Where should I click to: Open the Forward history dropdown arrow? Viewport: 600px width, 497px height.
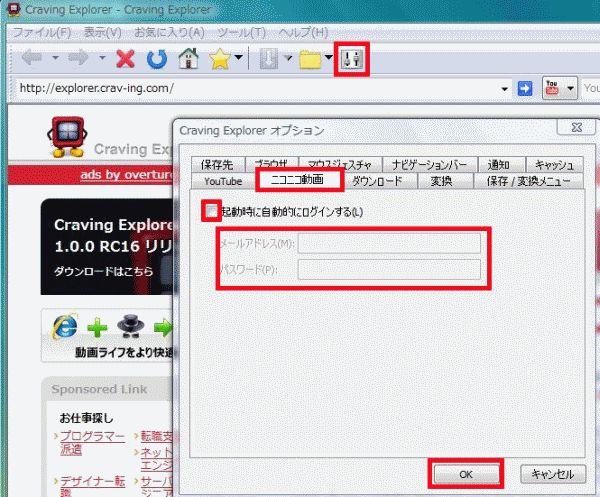102,58
